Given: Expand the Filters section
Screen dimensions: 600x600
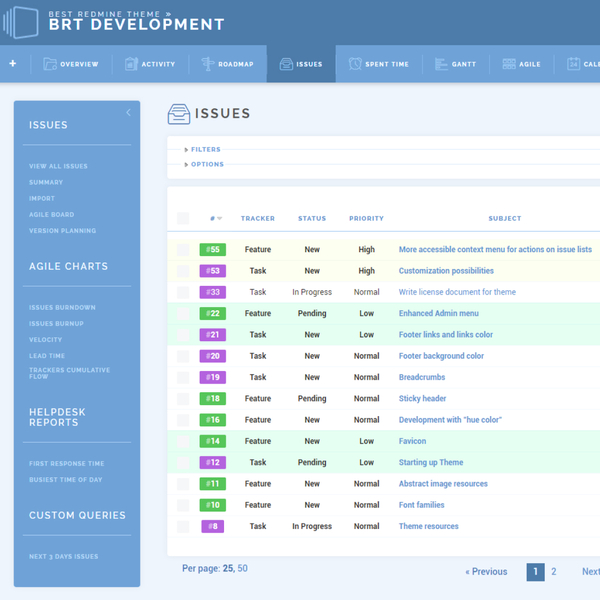Looking at the screenshot, I should tap(205, 150).
